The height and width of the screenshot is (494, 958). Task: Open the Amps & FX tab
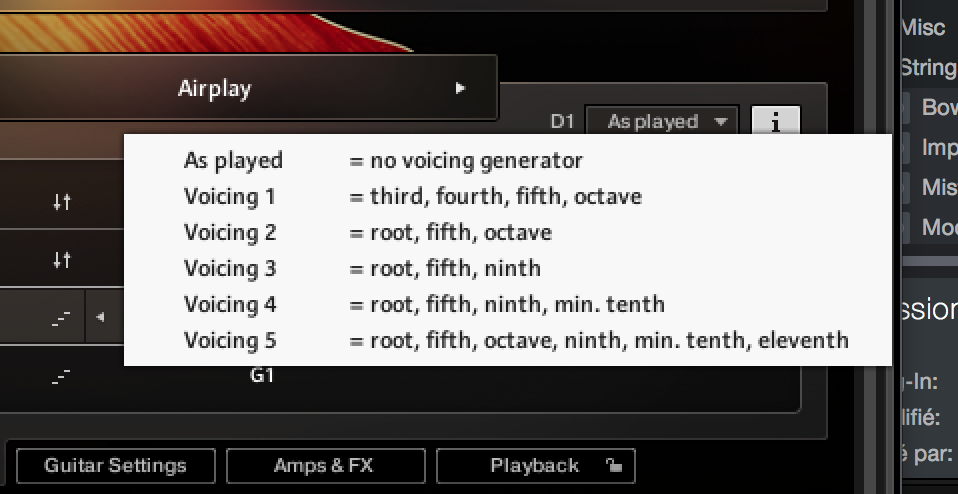325,465
